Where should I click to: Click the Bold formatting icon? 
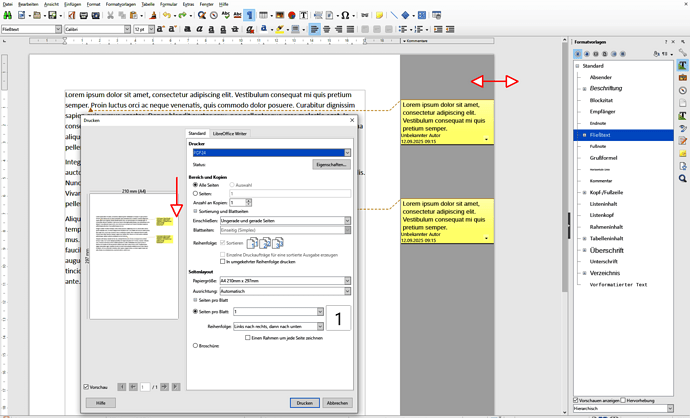187,29
